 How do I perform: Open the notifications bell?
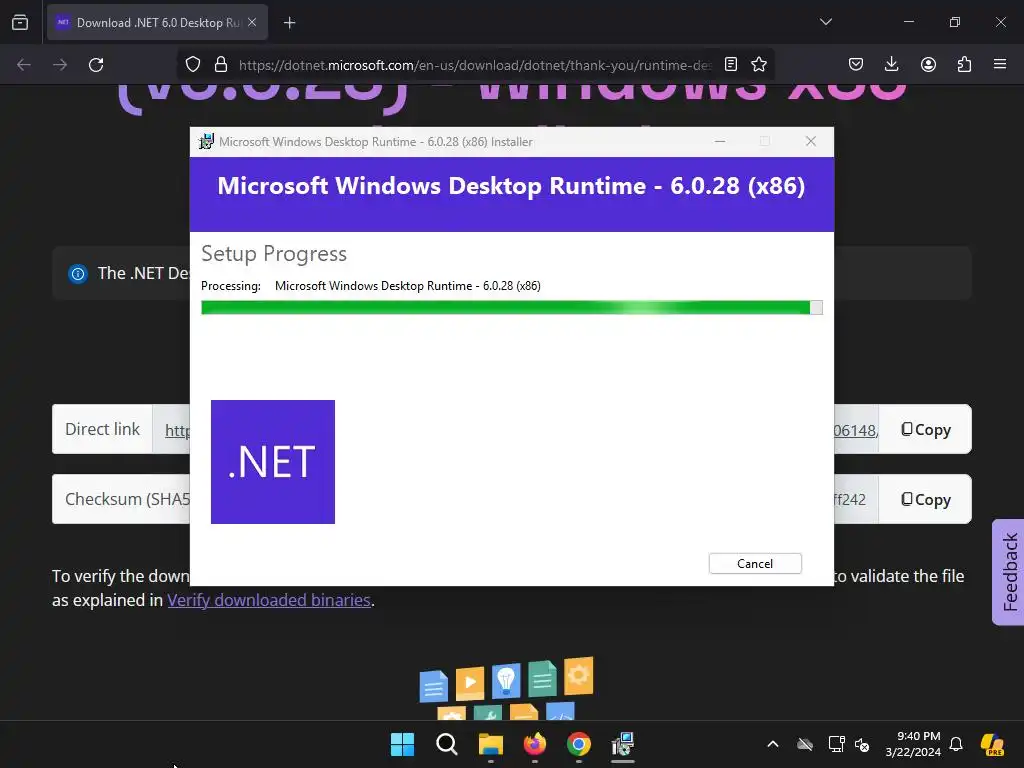[x=956, y=744]
